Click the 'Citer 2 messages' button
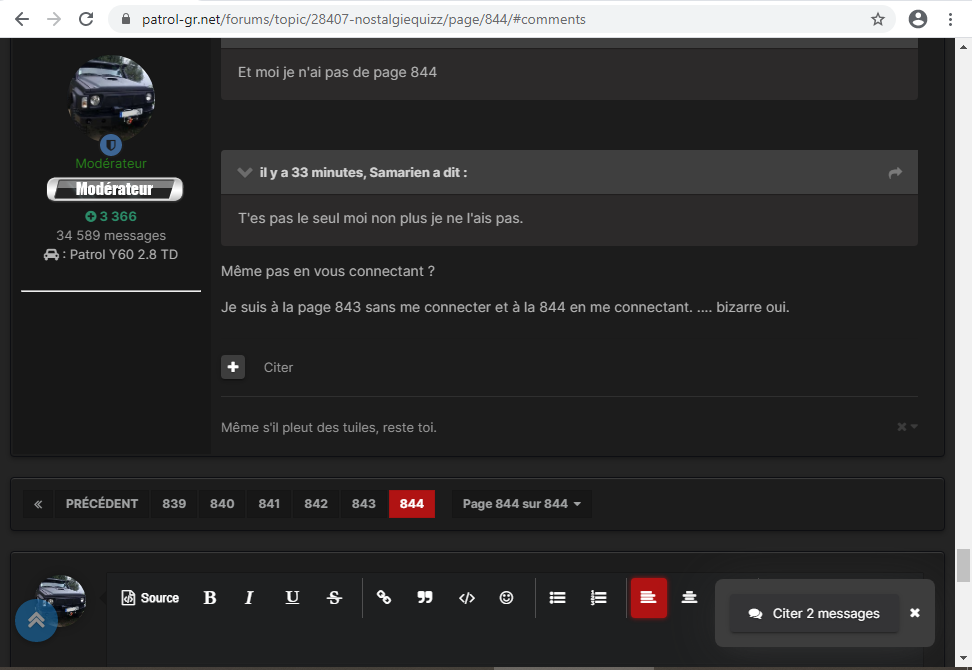This screenshot has height=670, width=972. pos(814,613)
